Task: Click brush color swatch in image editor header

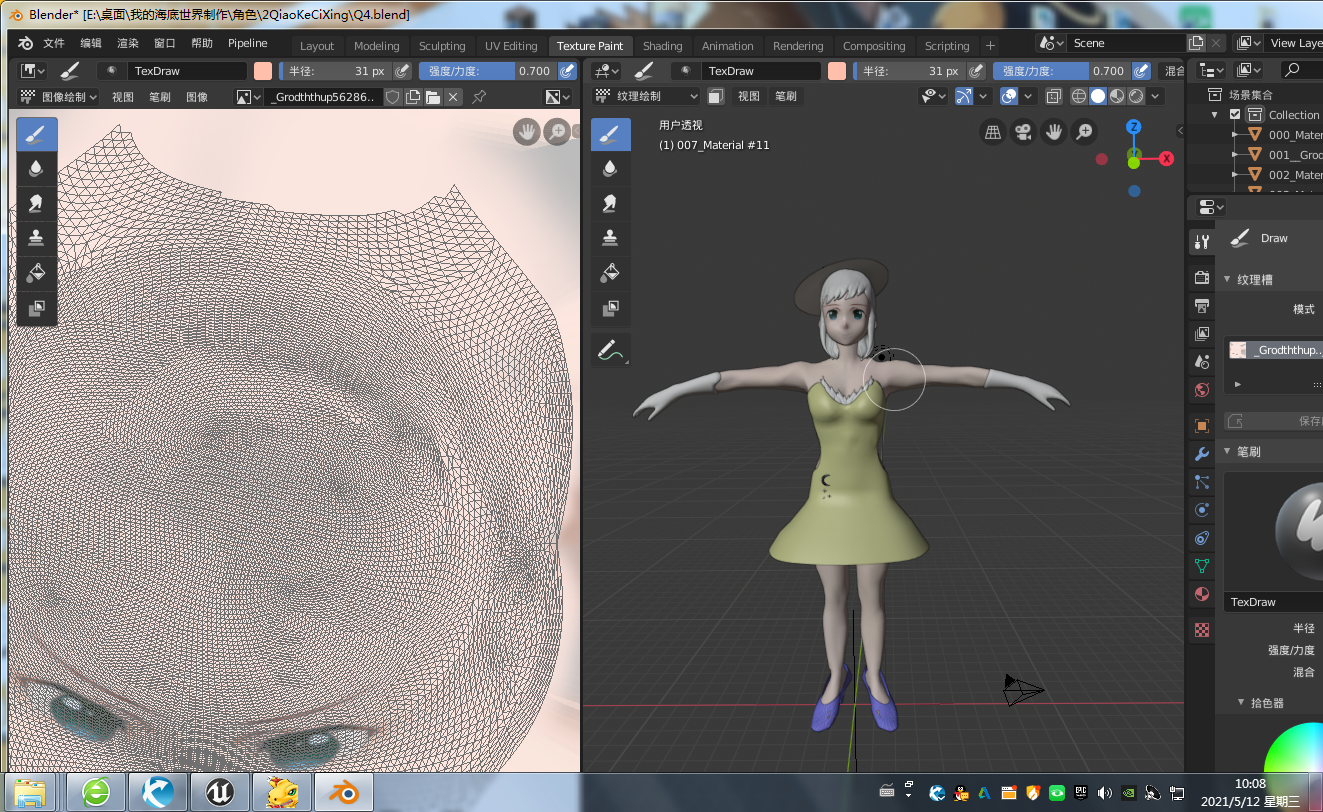Action: (x=263, y=71)
